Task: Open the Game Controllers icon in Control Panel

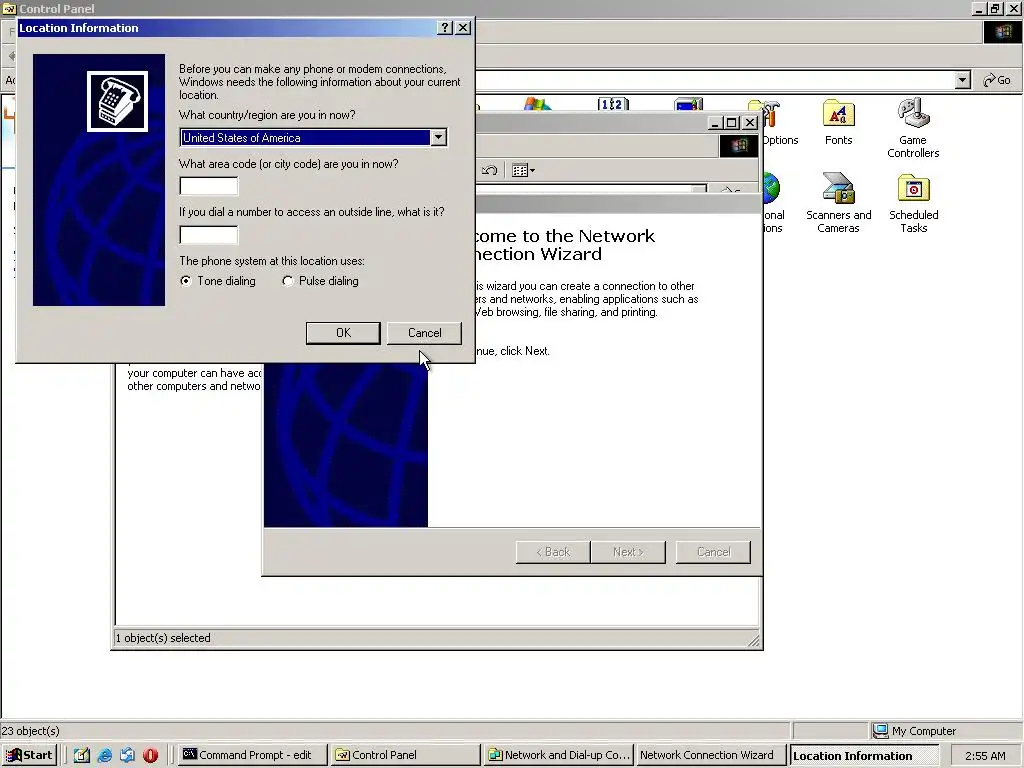Action: tap(913, 114)
